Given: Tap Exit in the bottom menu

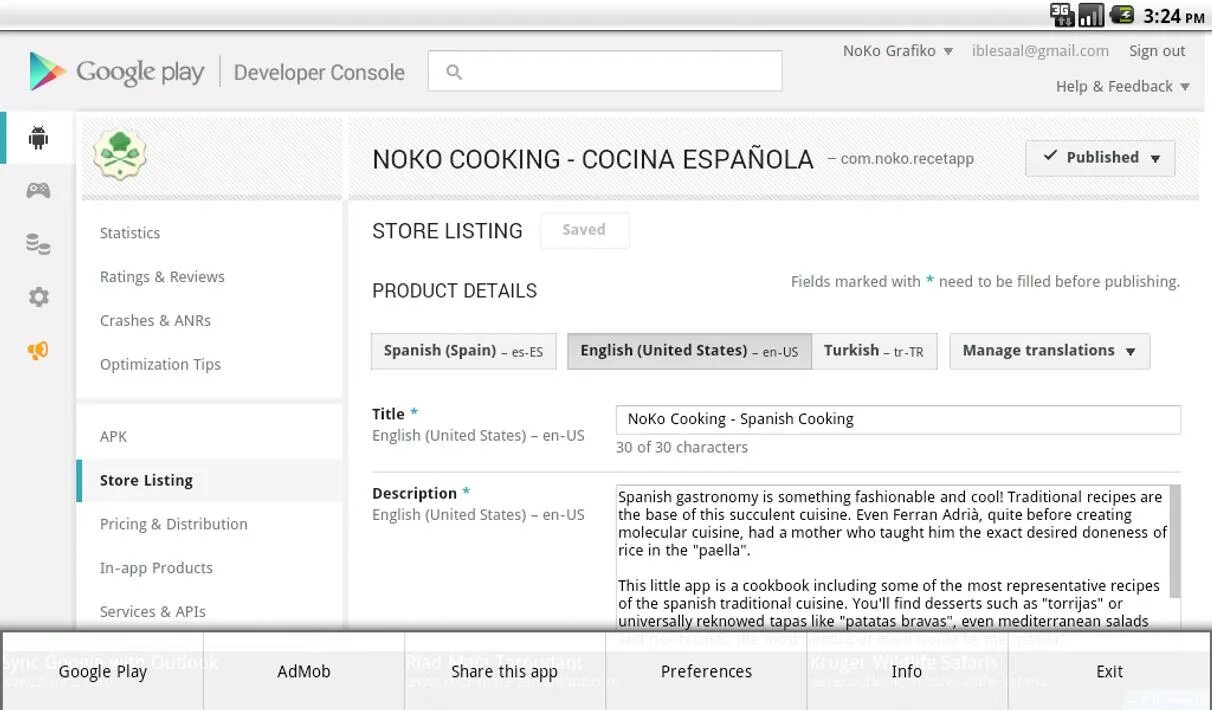Looking at the screenshot, I should (1109, 671).
